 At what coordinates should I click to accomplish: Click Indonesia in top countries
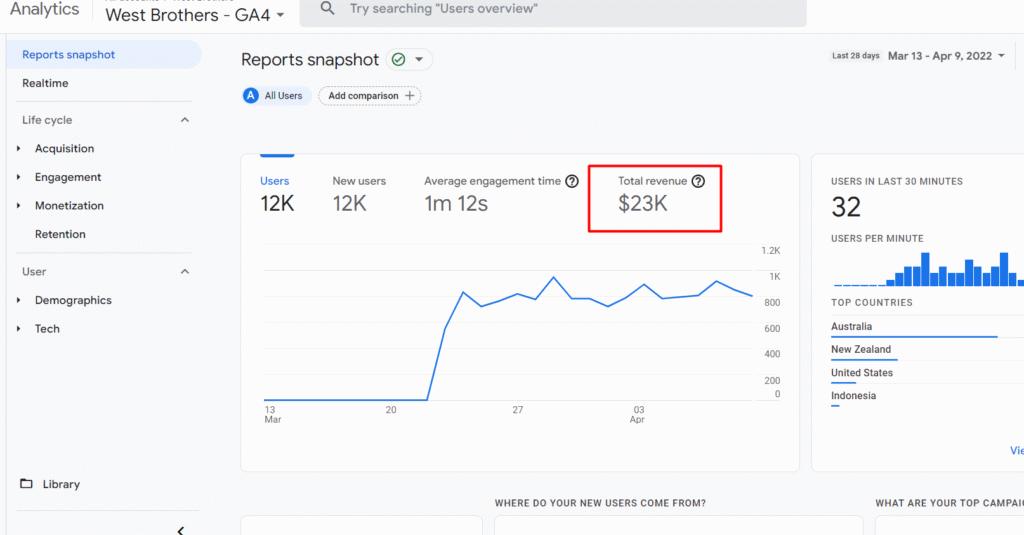853,396
